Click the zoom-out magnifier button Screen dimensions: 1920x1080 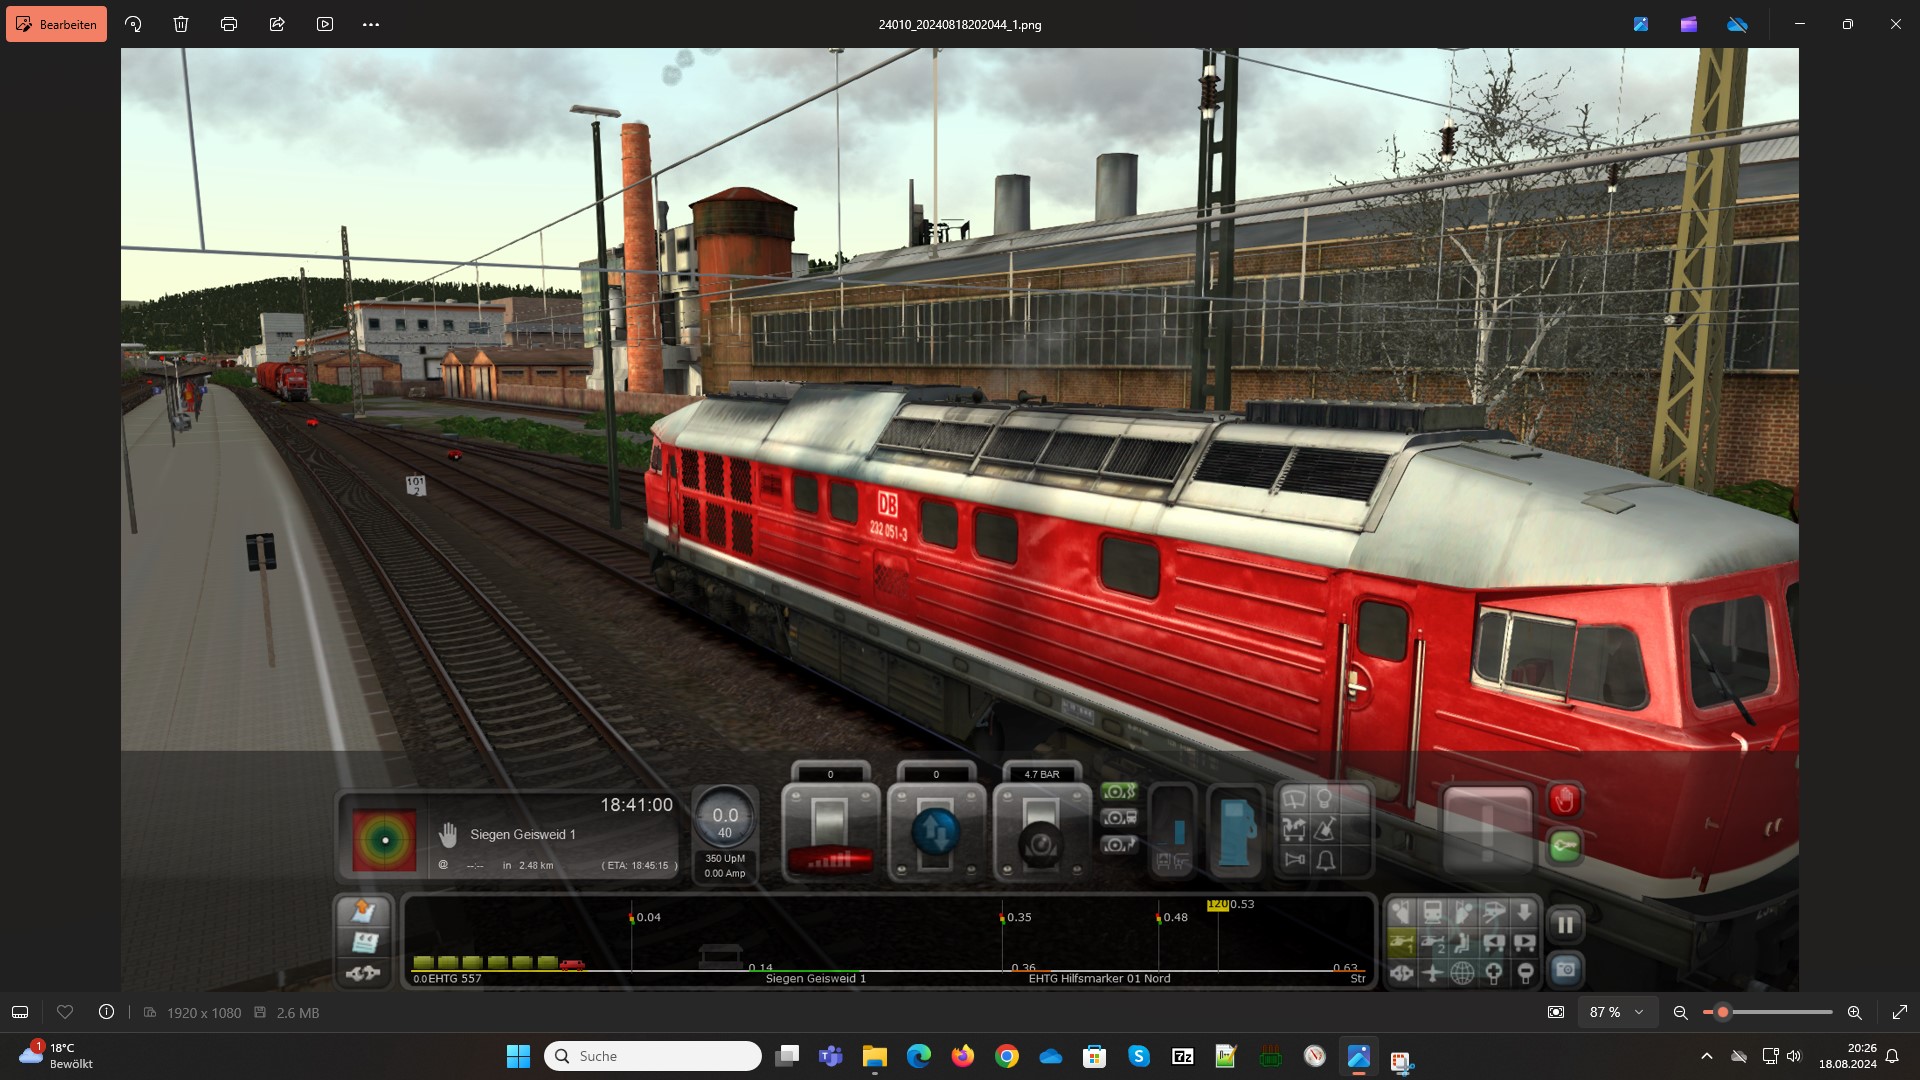pyautogui.click(x=1680, y=1012)
